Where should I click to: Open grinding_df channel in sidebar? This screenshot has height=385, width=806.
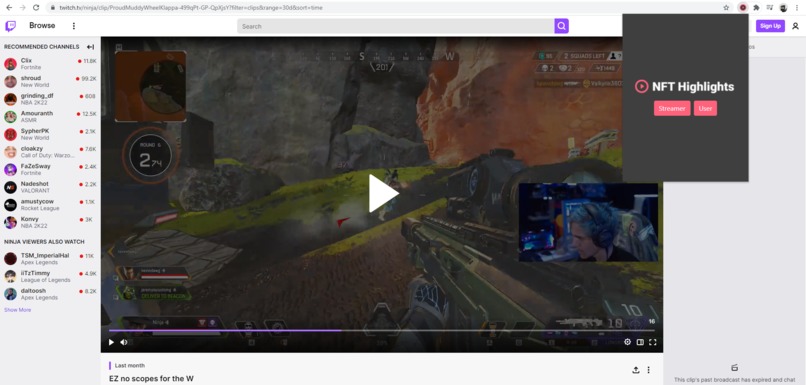tap(50, 99)
